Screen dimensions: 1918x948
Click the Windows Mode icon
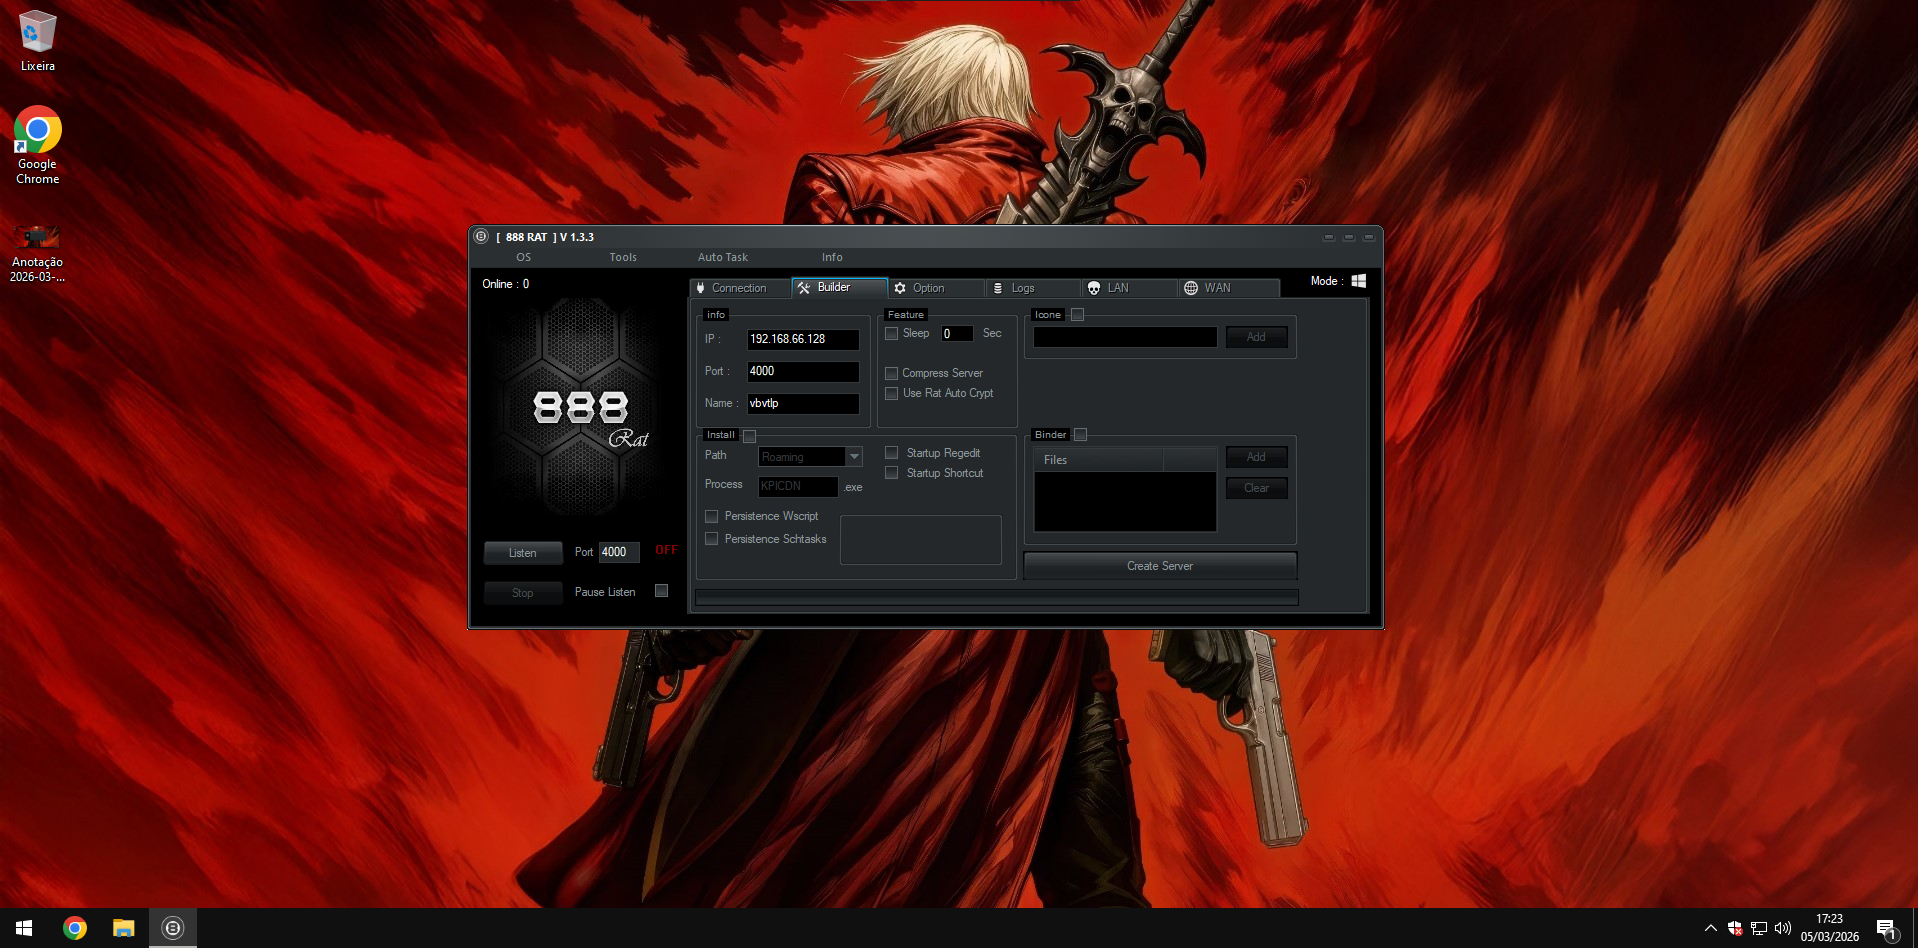coord(1358,281)
